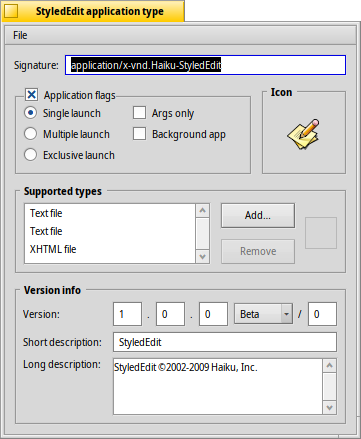Select the Exclusive launch radio button
Viewport: 361px width, 439px height.
30,155
